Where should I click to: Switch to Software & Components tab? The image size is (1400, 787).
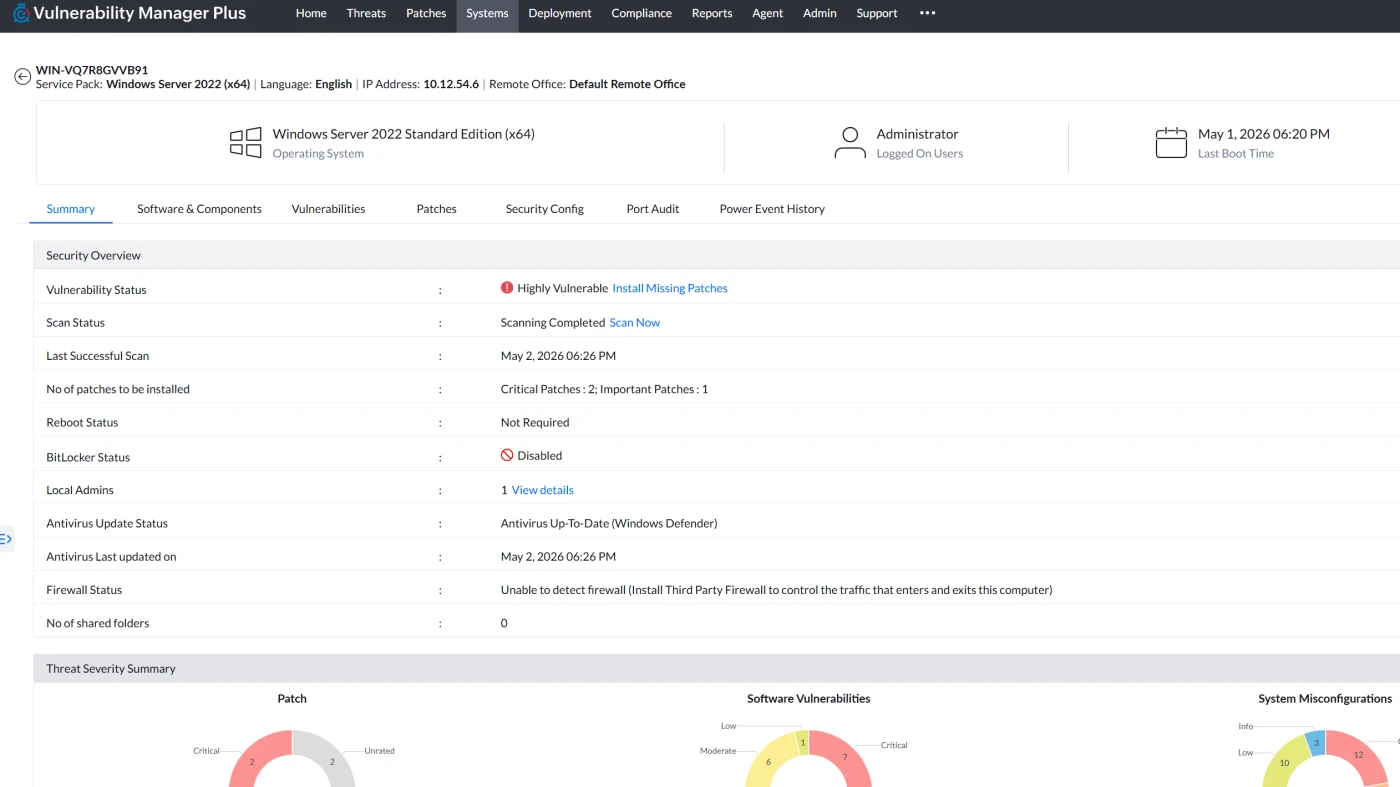pyautogui.click(x=200, y=209)
